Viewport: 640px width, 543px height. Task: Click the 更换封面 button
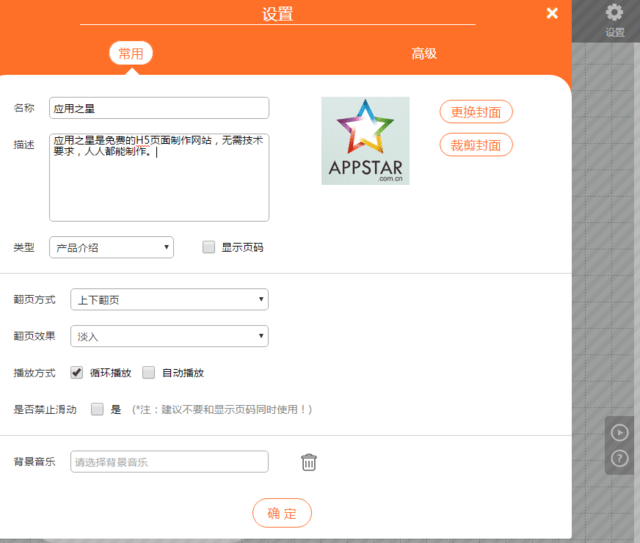point(476,112)
